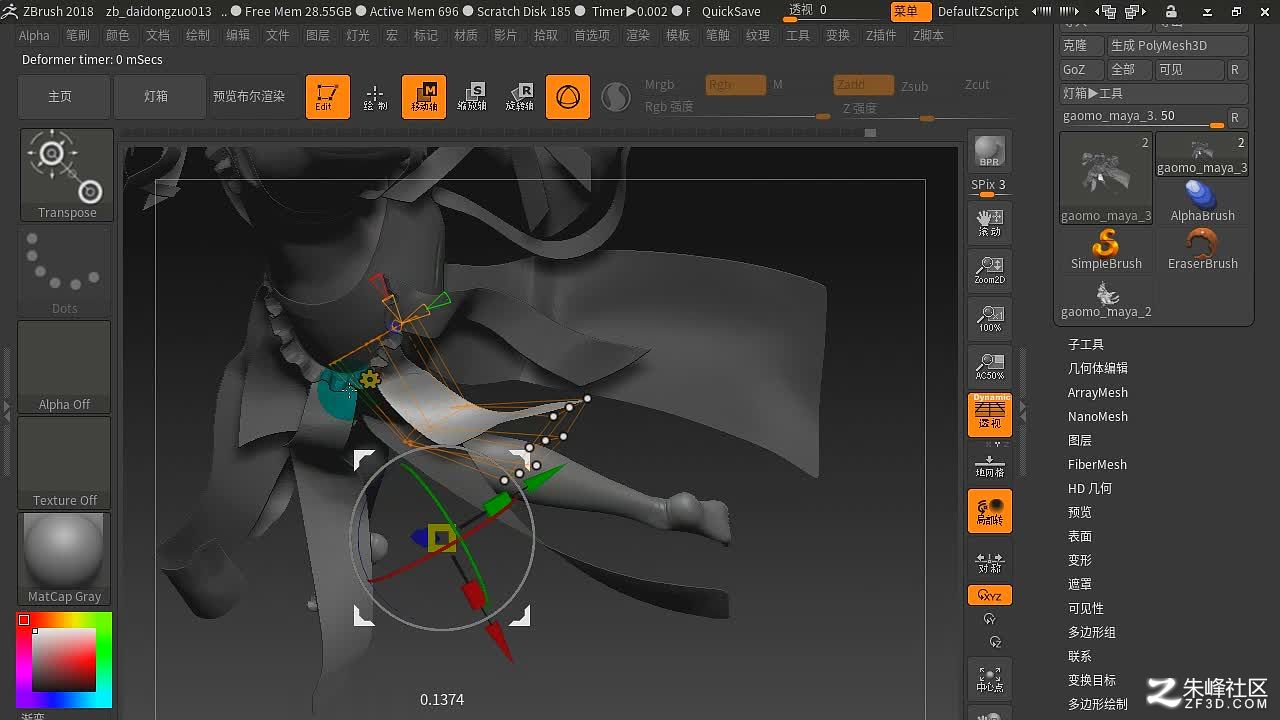This screenshot has height=720, width=1280.
Task: Toggle the Gizmo 3D icon
Action: [568, 97]
